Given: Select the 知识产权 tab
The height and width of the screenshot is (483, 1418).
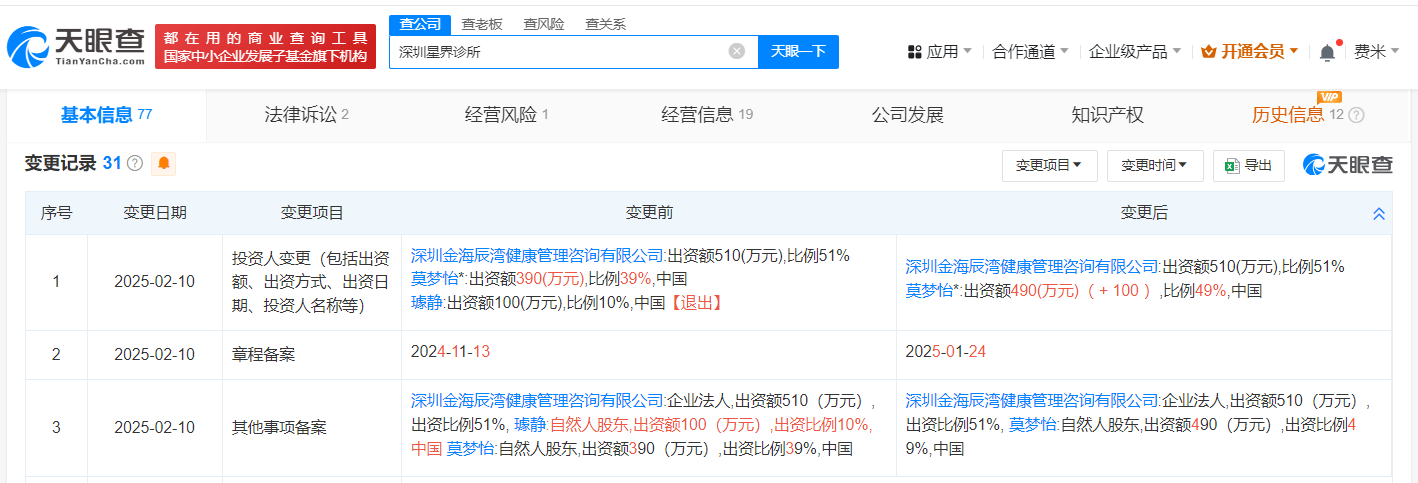Looking at the screenshot, I should click(x=1107, y=115).
